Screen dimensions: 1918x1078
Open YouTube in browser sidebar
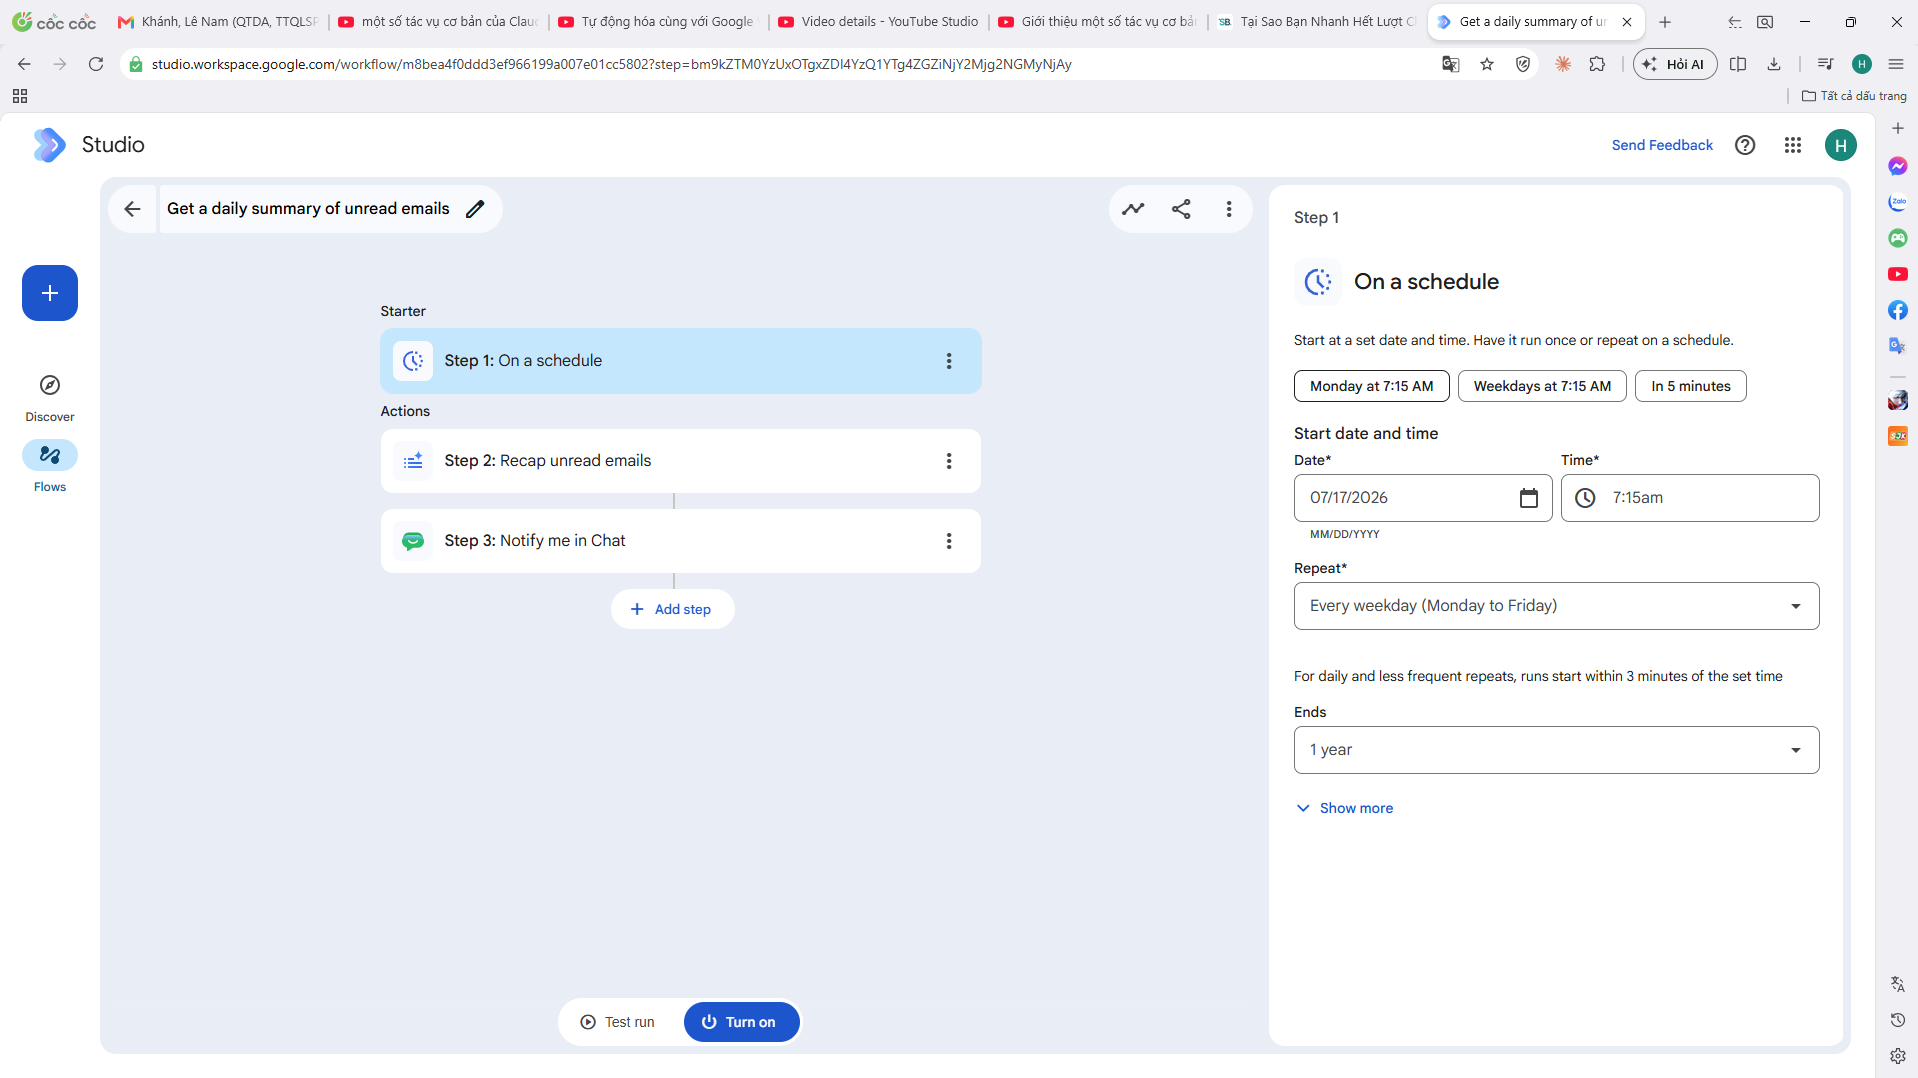pos(1898,274)
